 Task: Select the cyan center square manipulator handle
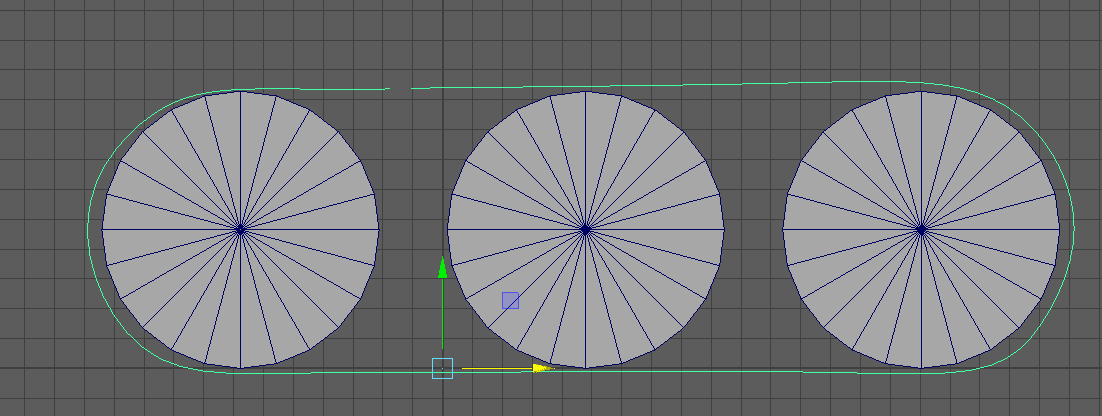pyautogui.click(x=442, y=368)
